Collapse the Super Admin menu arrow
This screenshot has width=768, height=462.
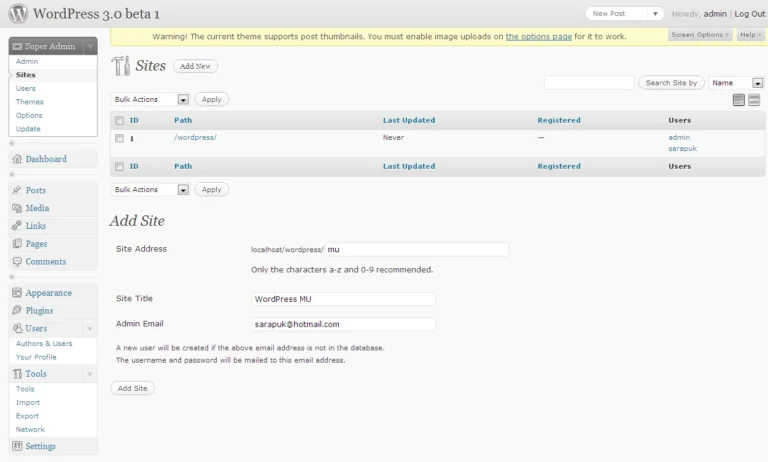click(90, 47)
